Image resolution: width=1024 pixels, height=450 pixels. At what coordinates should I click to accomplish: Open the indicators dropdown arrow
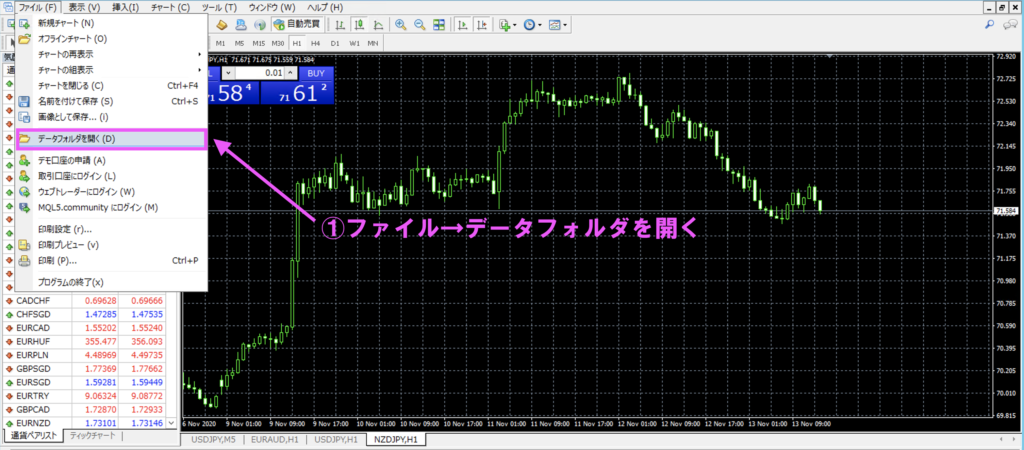pyautogui.click(x=515, y=25)
